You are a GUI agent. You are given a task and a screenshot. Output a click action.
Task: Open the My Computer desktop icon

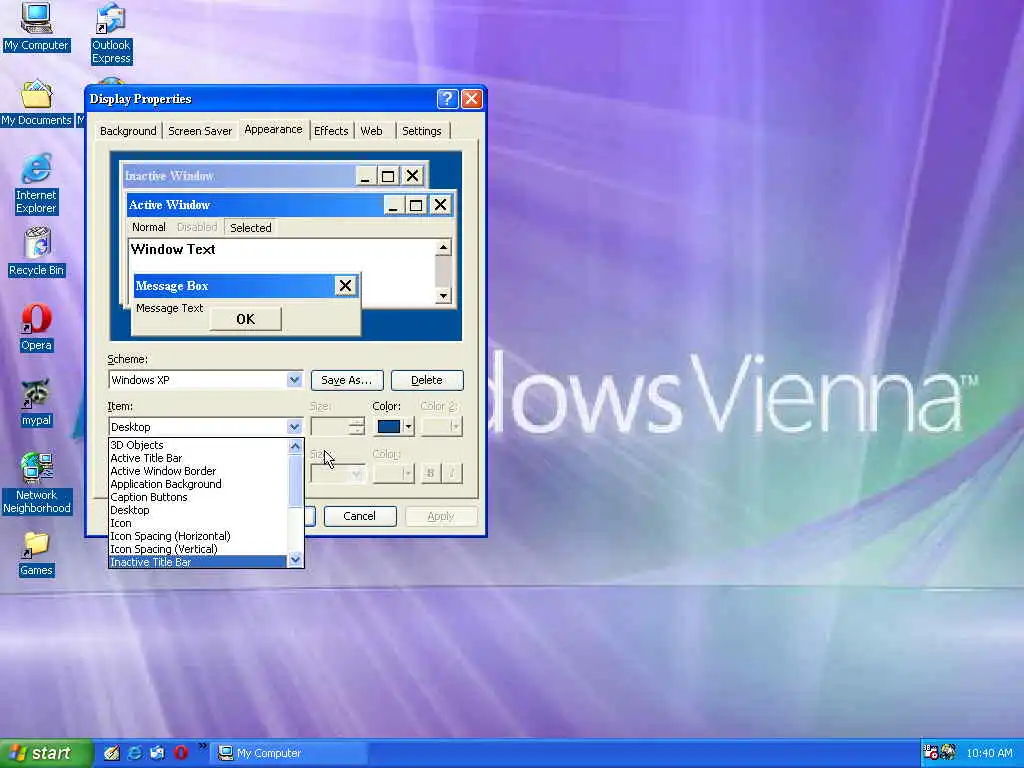[36, 27]
